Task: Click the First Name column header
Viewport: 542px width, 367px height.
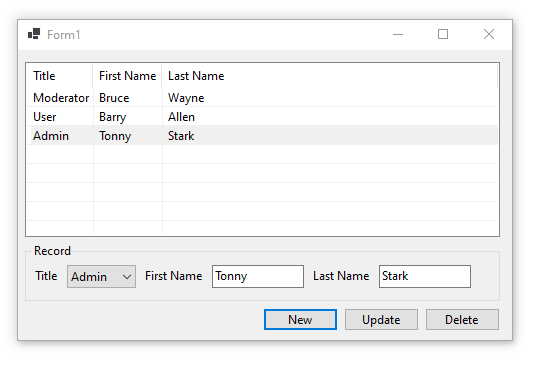Action: pos(127,76)
